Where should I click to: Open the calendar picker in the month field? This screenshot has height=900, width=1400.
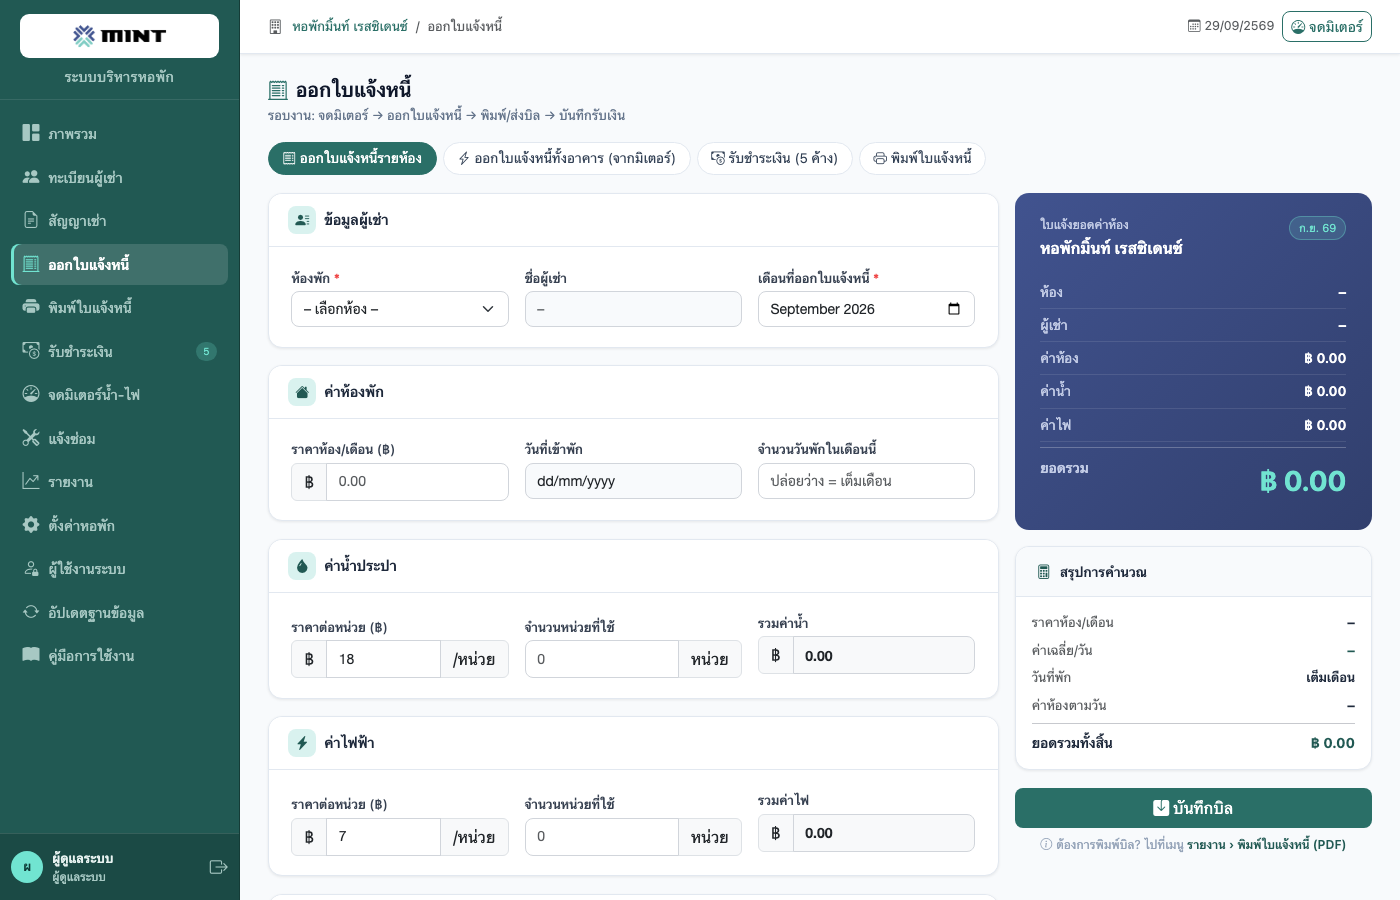tap(954, 309)
